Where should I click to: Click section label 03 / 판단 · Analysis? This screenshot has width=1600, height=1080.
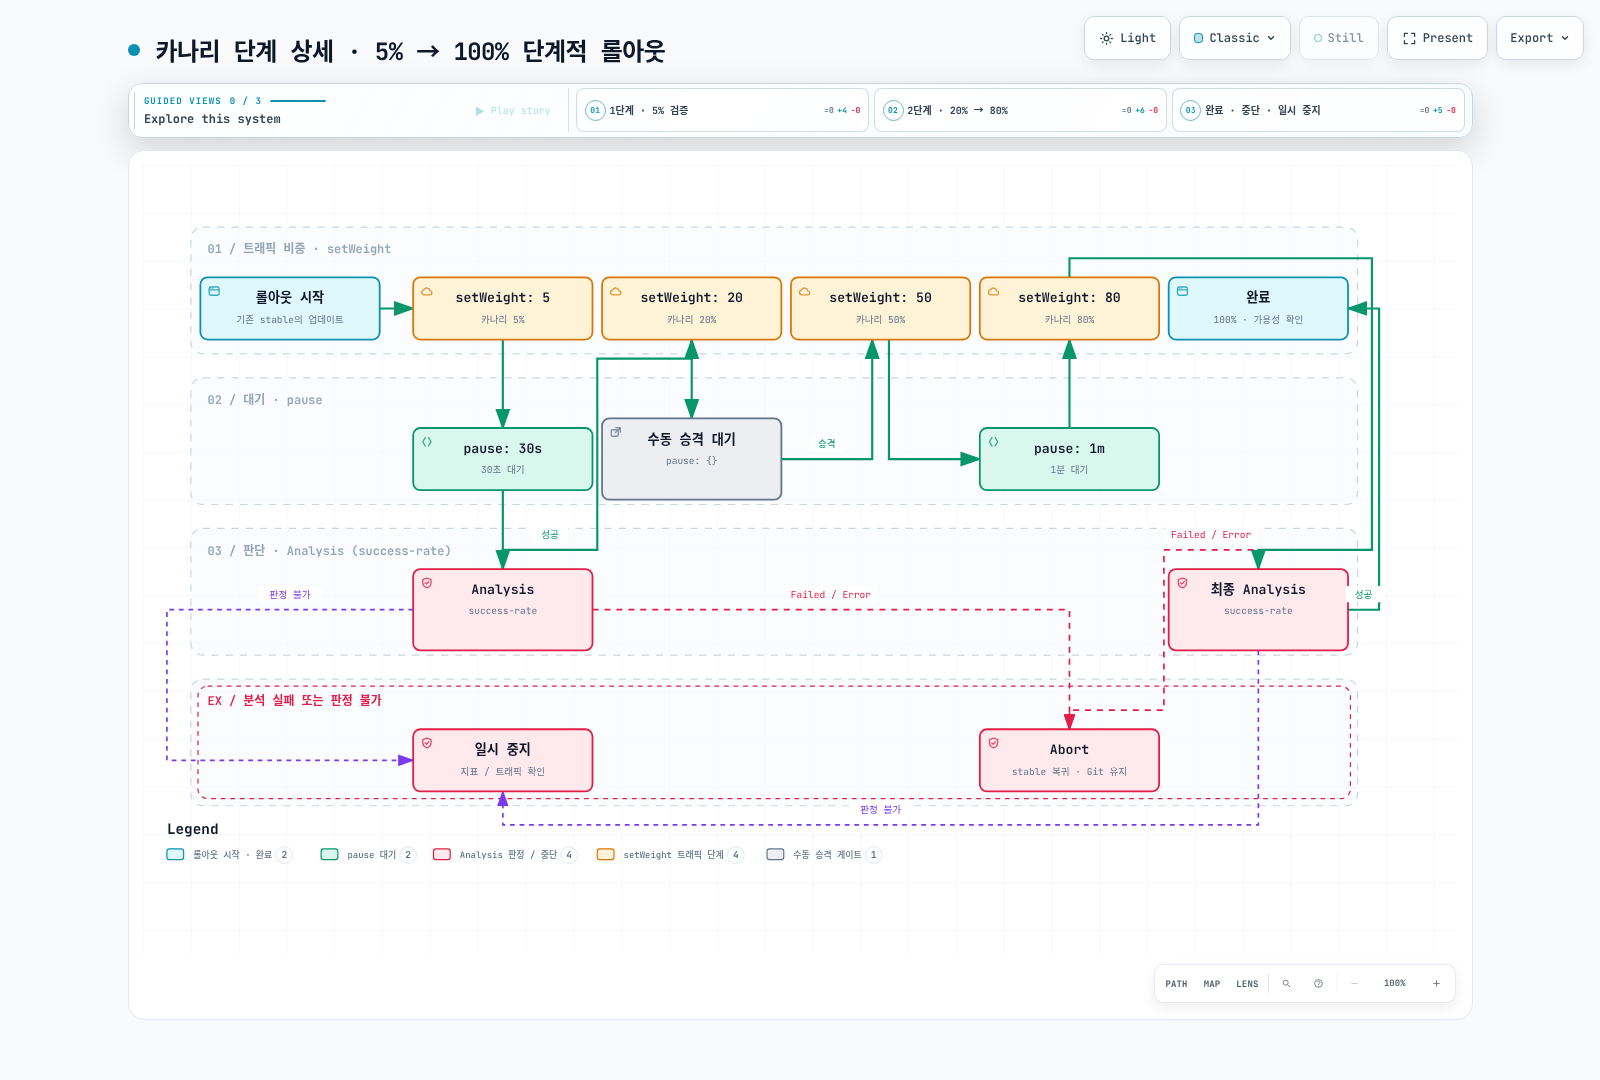coord(329,551)
